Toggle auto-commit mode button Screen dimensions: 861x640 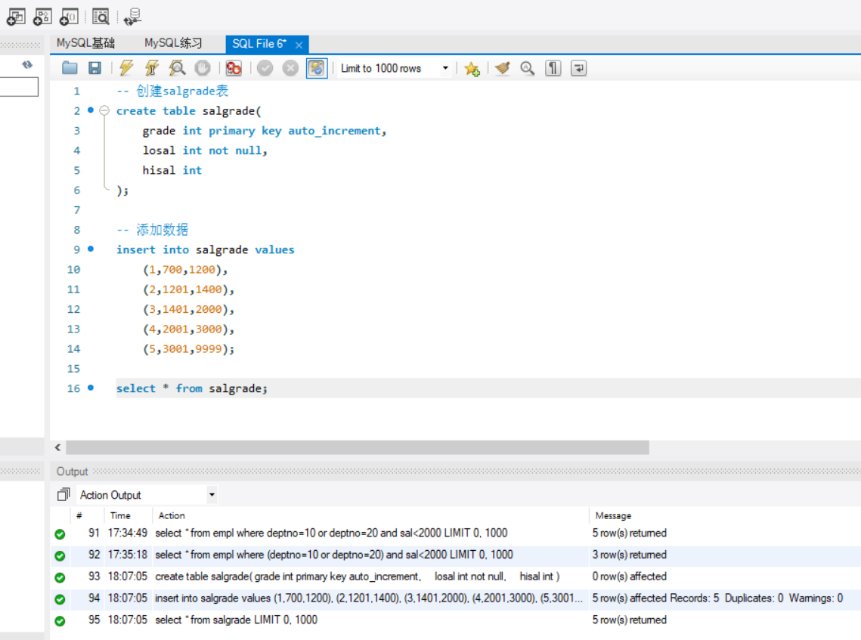click(316, 68)
